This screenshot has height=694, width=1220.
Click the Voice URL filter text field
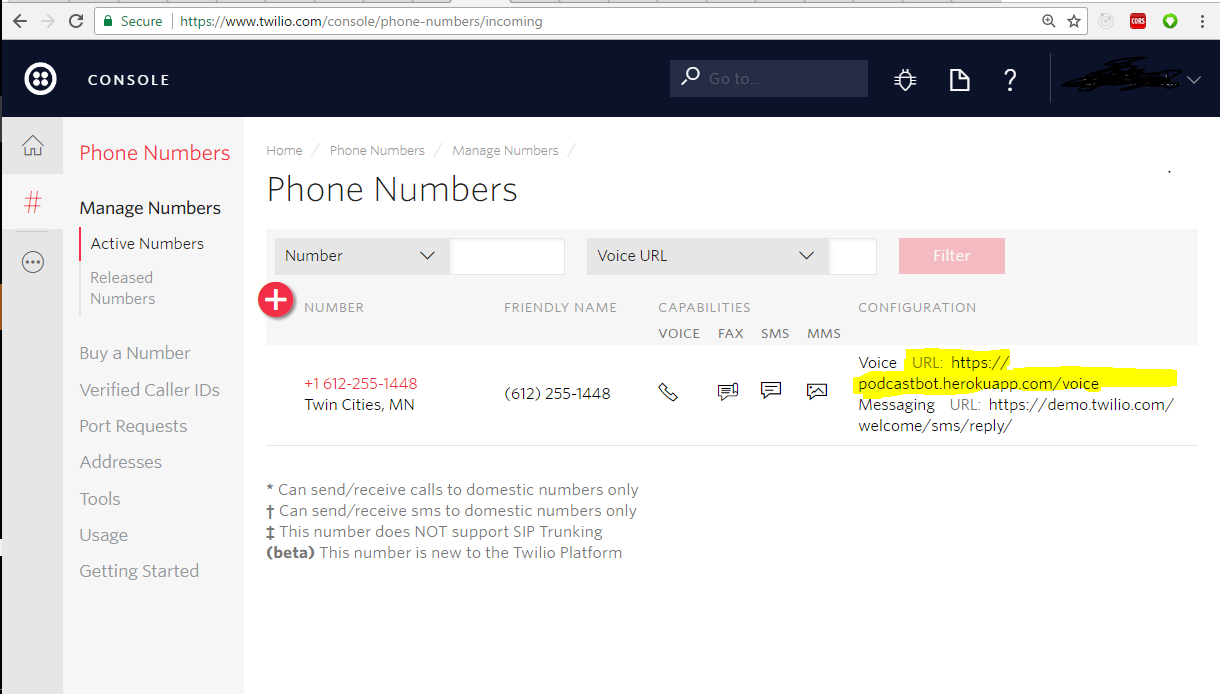pos(852,256)
